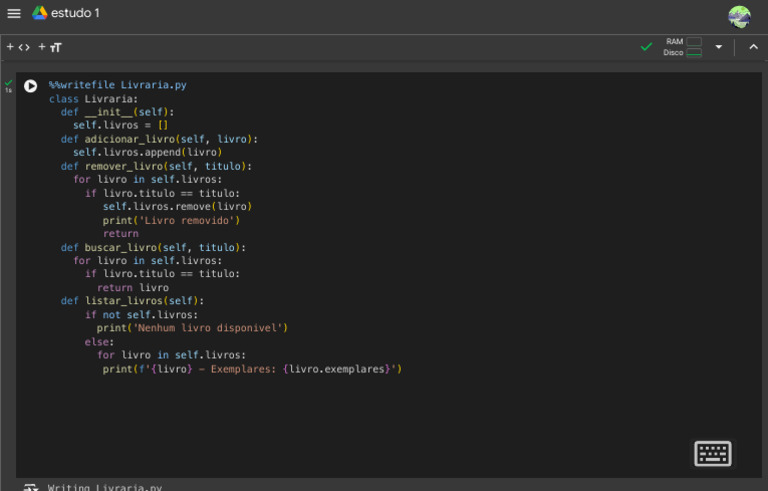Click print('Nenhum livro disponivel') line
The image size is (768, 491).
[192, 328]
